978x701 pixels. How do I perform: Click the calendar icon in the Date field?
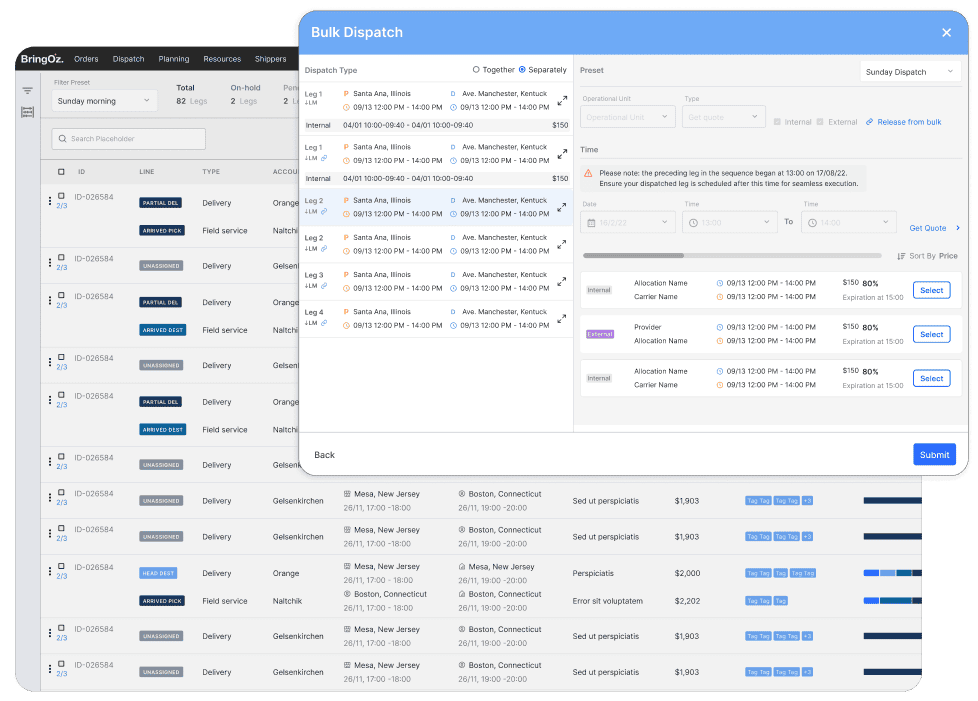click(x=591, y=223)
